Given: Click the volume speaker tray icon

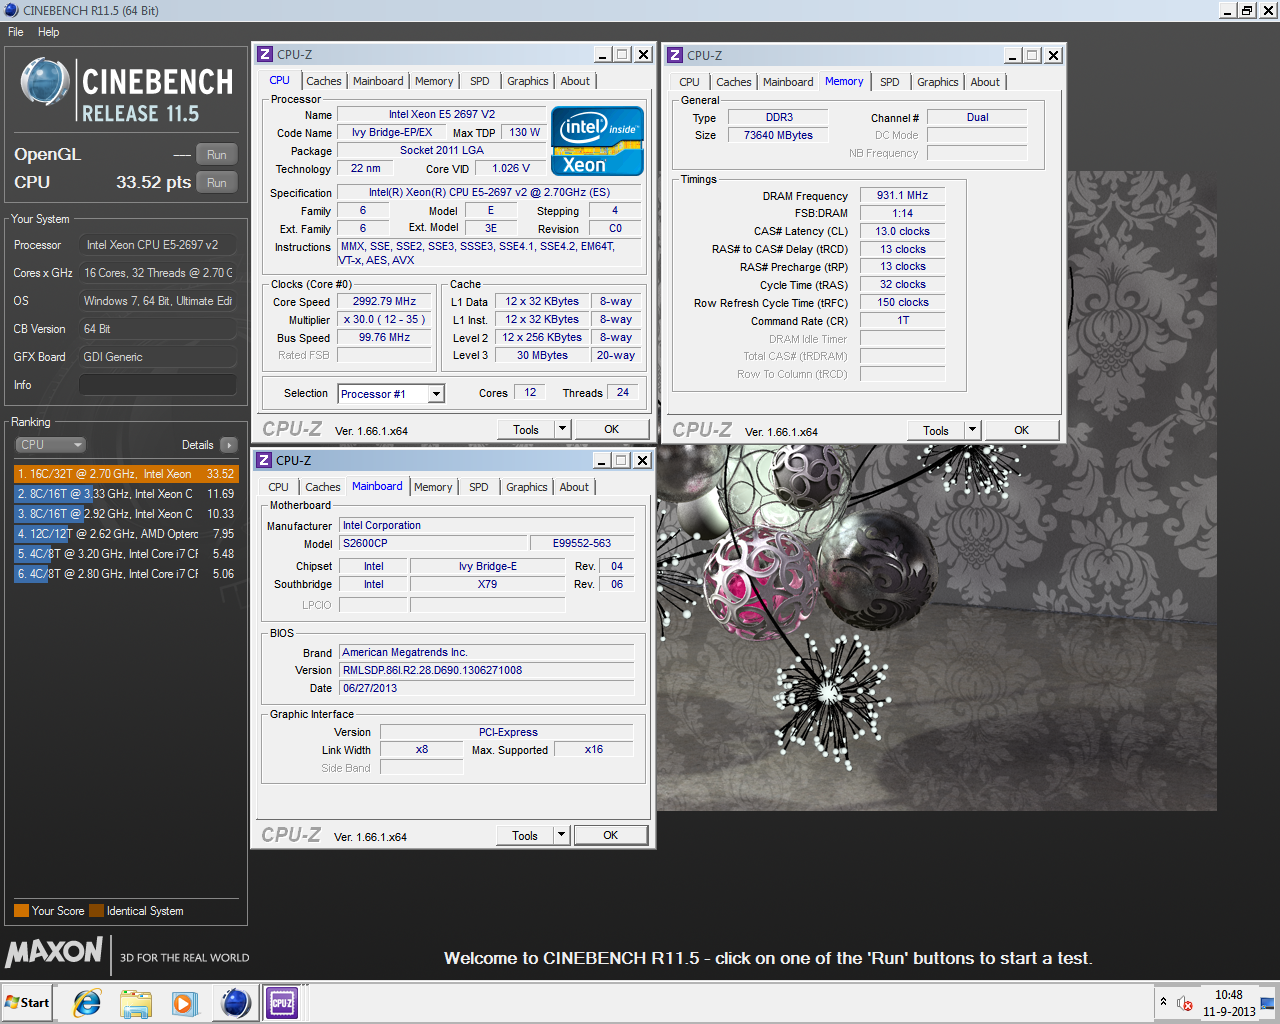Looking at the screenshot, I should click(x=1185, y=1003).
